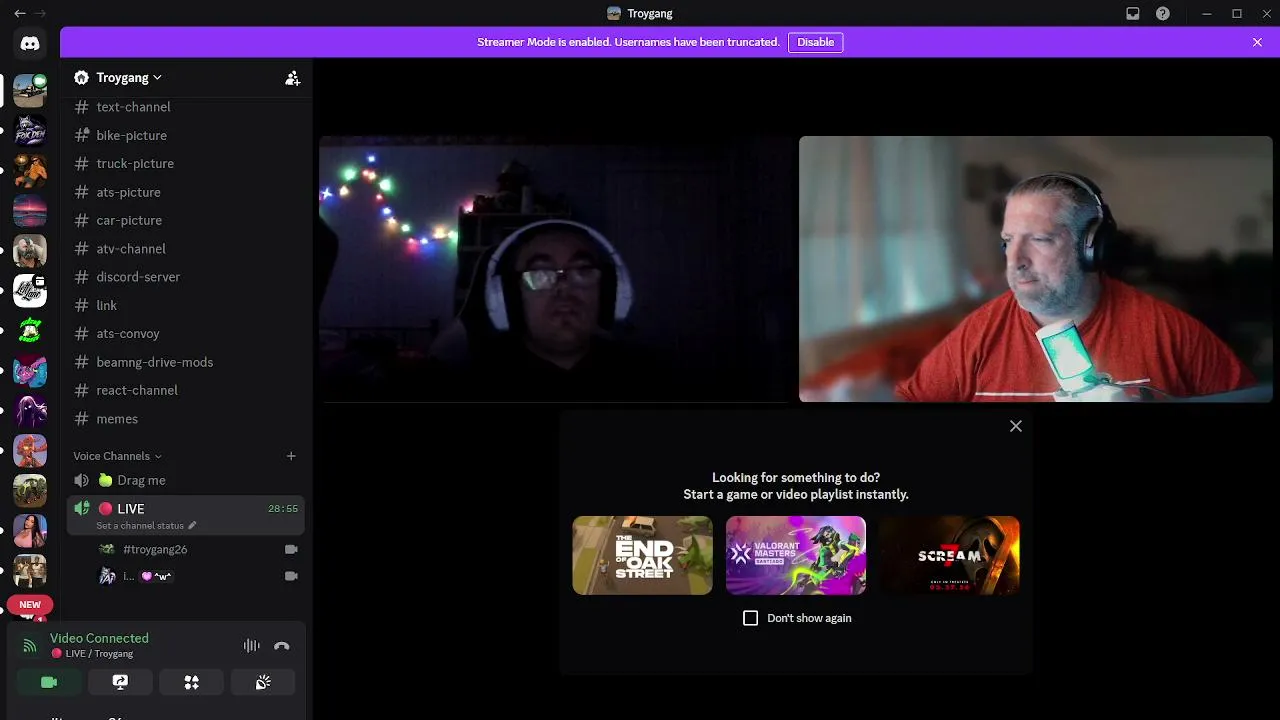This screenshot has height=720, width=1280.
Task: Collapse the Voice Channels category
Action: tap(117, 456)
